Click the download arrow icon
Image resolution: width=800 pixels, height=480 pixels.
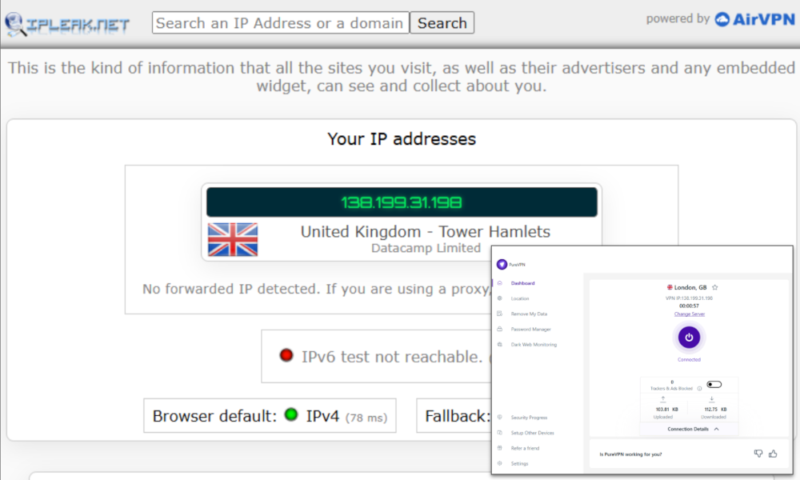tap(712, 399)
